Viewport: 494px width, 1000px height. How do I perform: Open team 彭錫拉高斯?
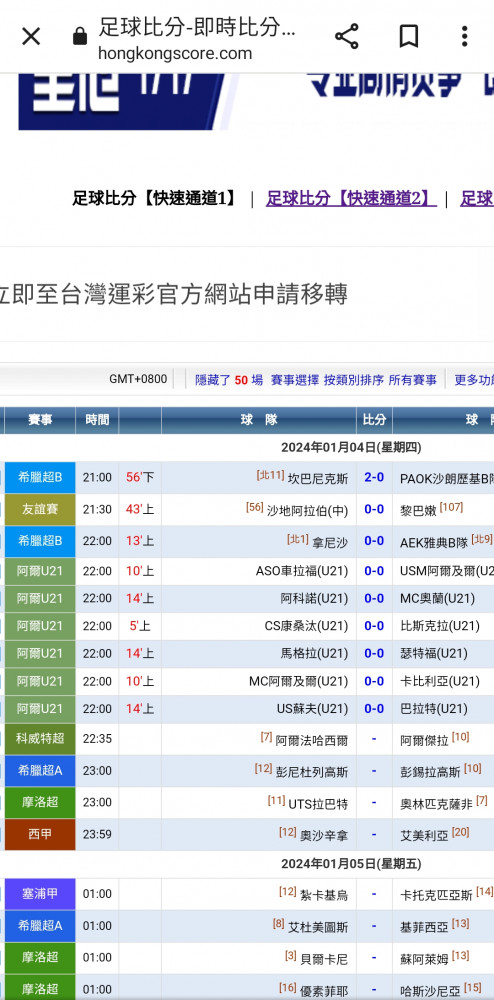[x=430, y=772]
